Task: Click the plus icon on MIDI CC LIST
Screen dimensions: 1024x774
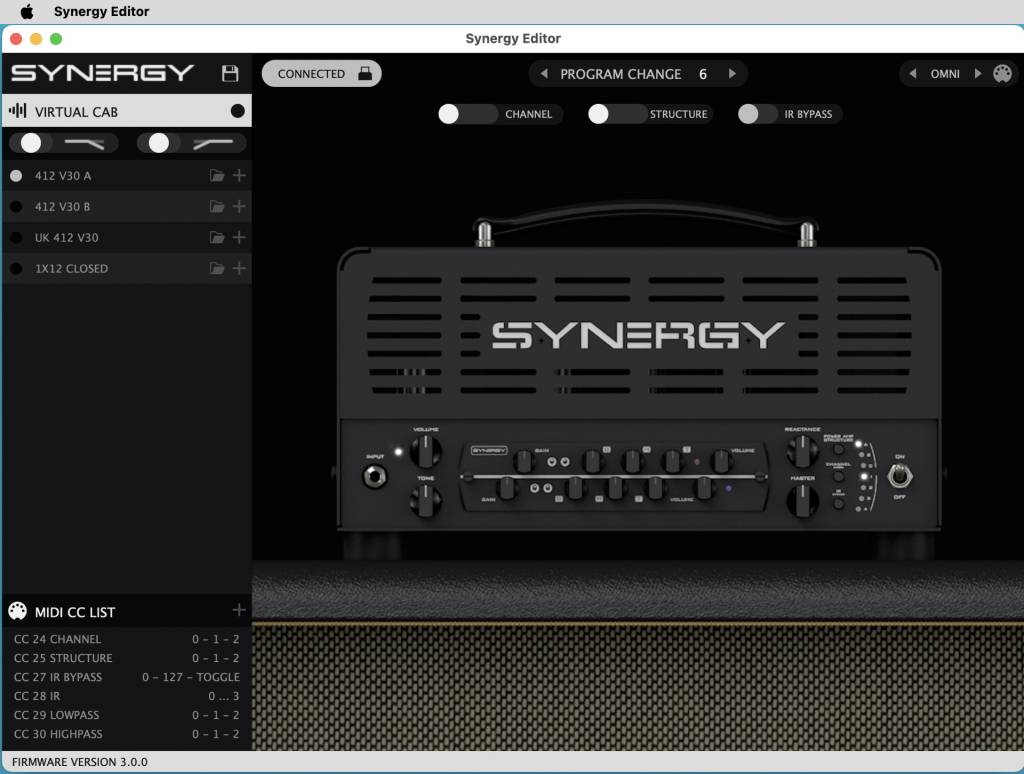Action: [238, 611]
